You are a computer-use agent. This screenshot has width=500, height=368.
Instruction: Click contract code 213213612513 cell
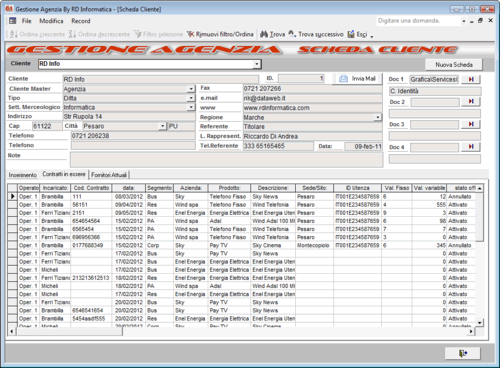point(91,278)
